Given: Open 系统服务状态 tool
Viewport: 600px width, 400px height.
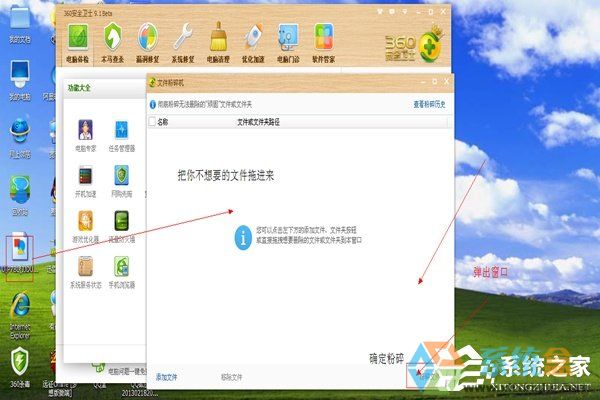Looking at the screenshot, I should pos(86,270).
